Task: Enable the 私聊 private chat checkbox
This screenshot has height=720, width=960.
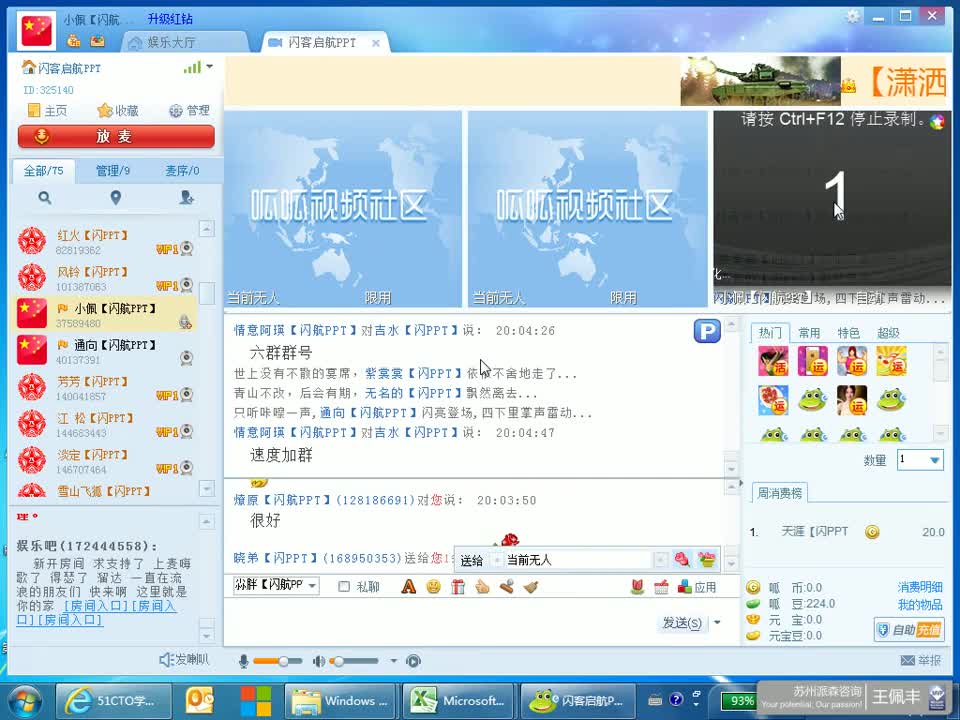Action: tap(344, 587)
